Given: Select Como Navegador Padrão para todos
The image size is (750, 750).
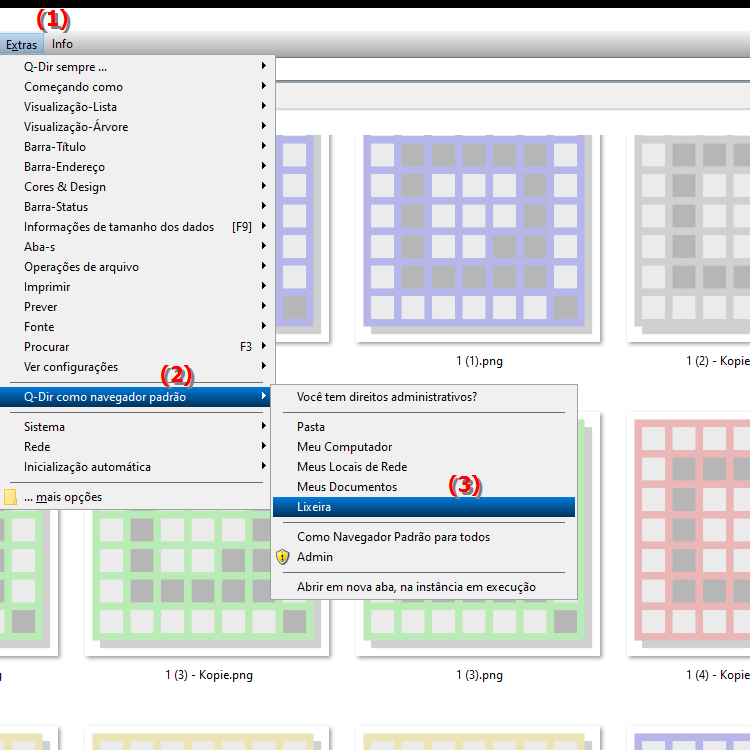Looking at the screenshot, I should (x=424, y=537).
